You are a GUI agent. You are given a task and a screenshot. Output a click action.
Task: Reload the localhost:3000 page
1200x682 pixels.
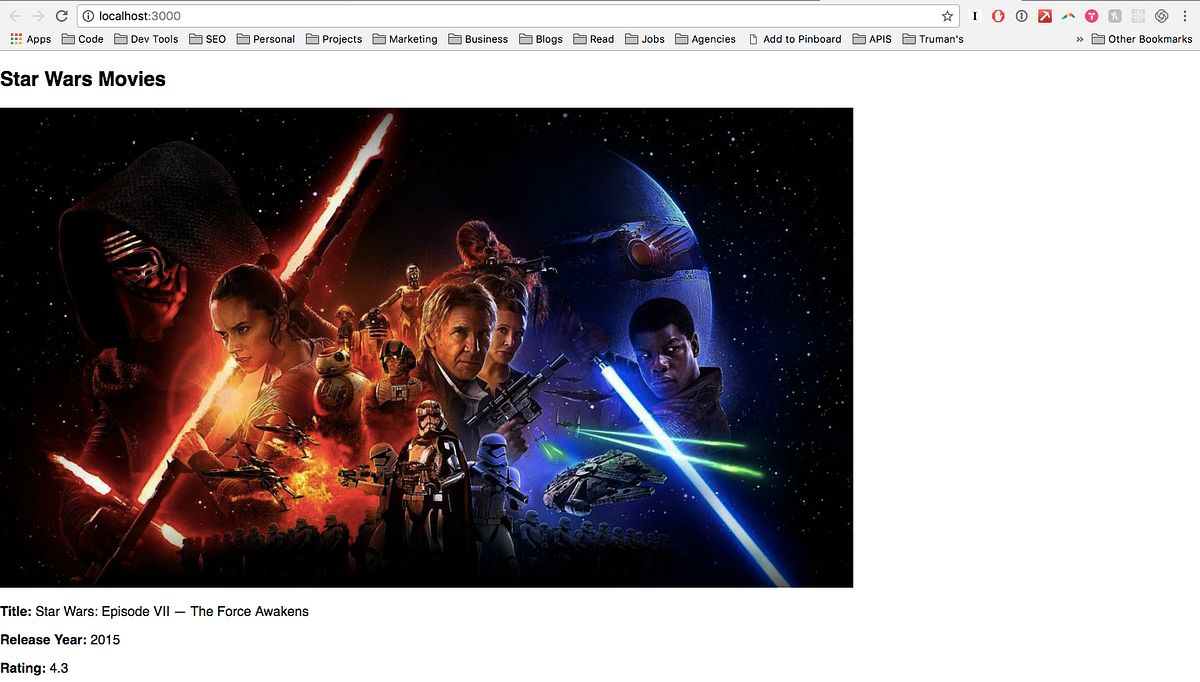click(62, 16)
